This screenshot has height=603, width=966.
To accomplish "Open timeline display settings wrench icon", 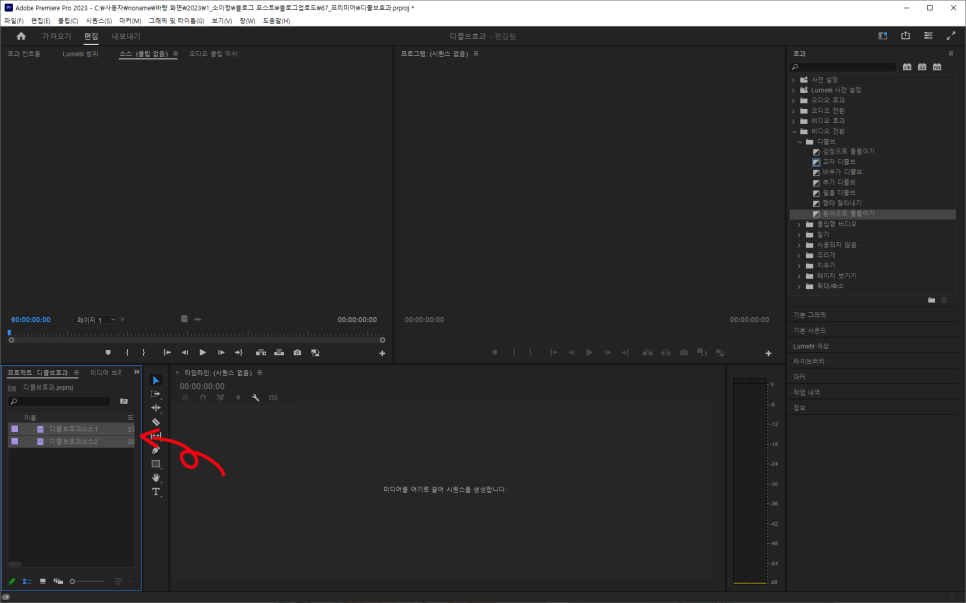I will [255, 397].
